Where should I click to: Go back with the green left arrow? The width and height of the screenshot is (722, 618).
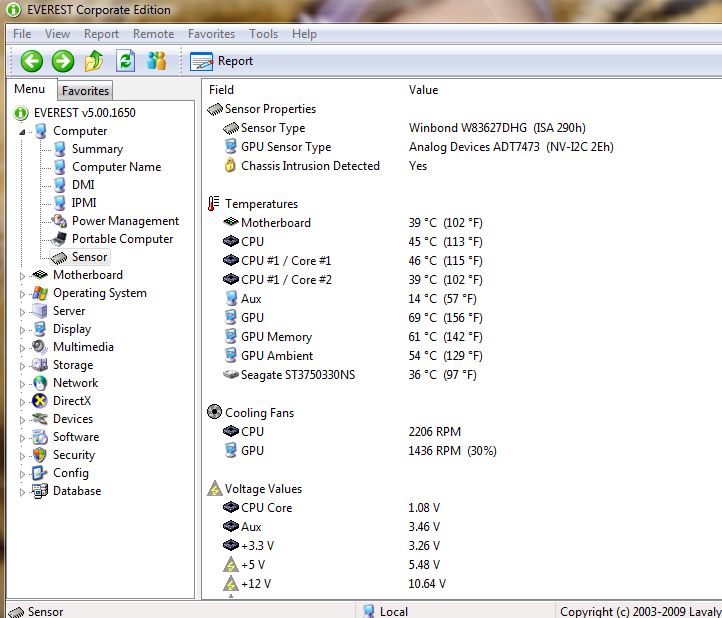click(x=32, y=61)
